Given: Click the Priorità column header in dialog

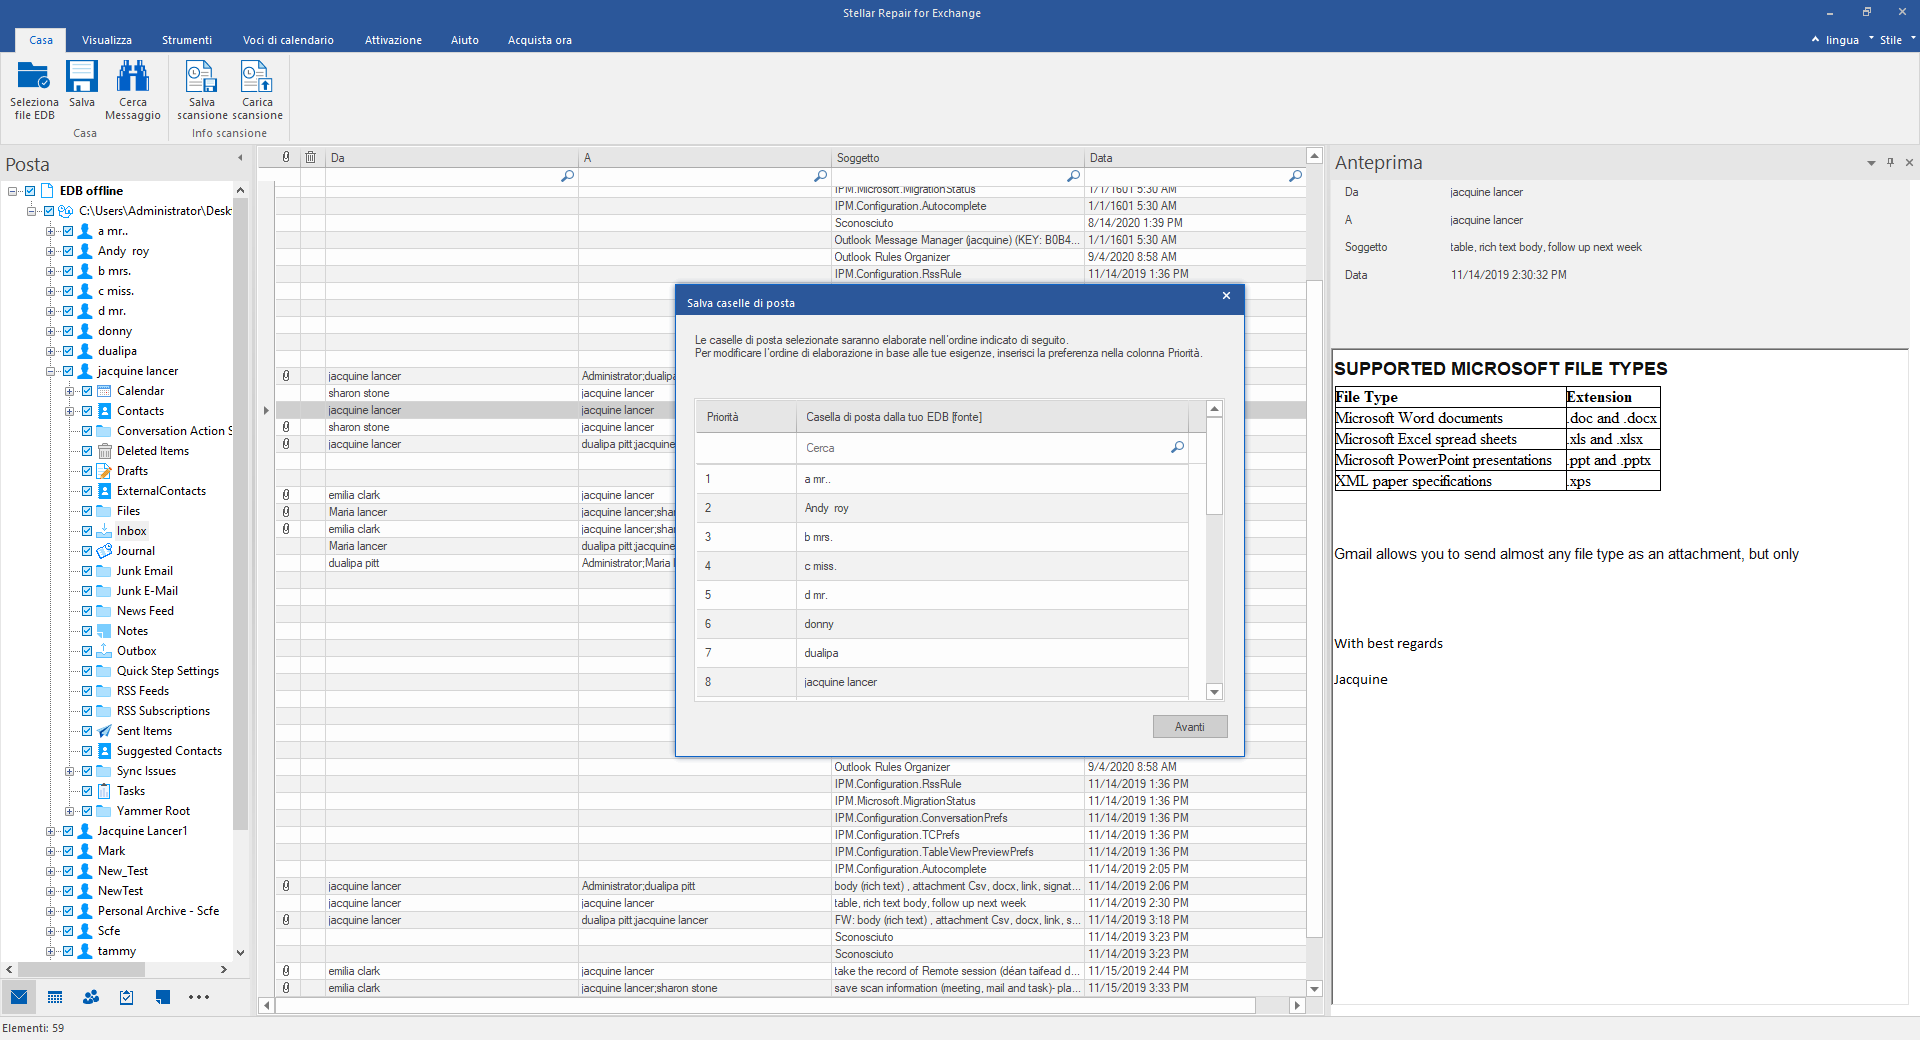Looking at the screenshot, I should 746,417.
